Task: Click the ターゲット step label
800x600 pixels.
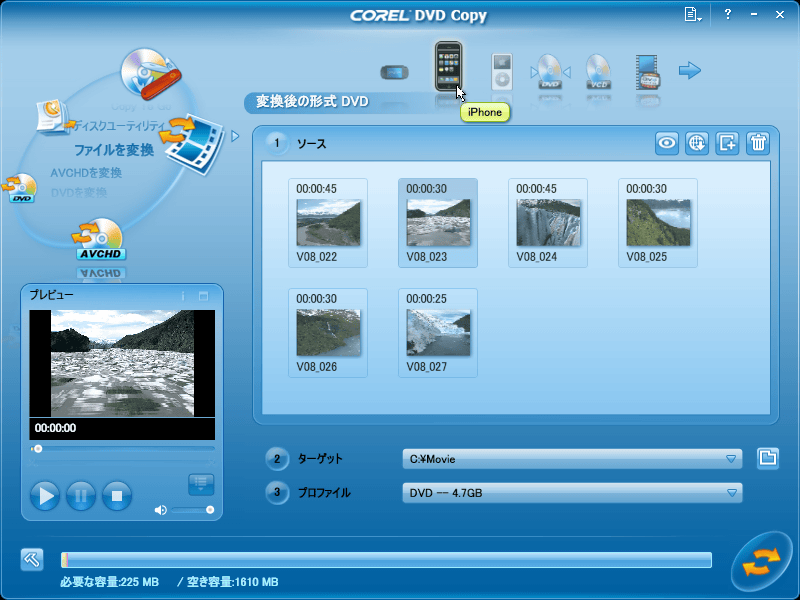Action: (320, 459)
